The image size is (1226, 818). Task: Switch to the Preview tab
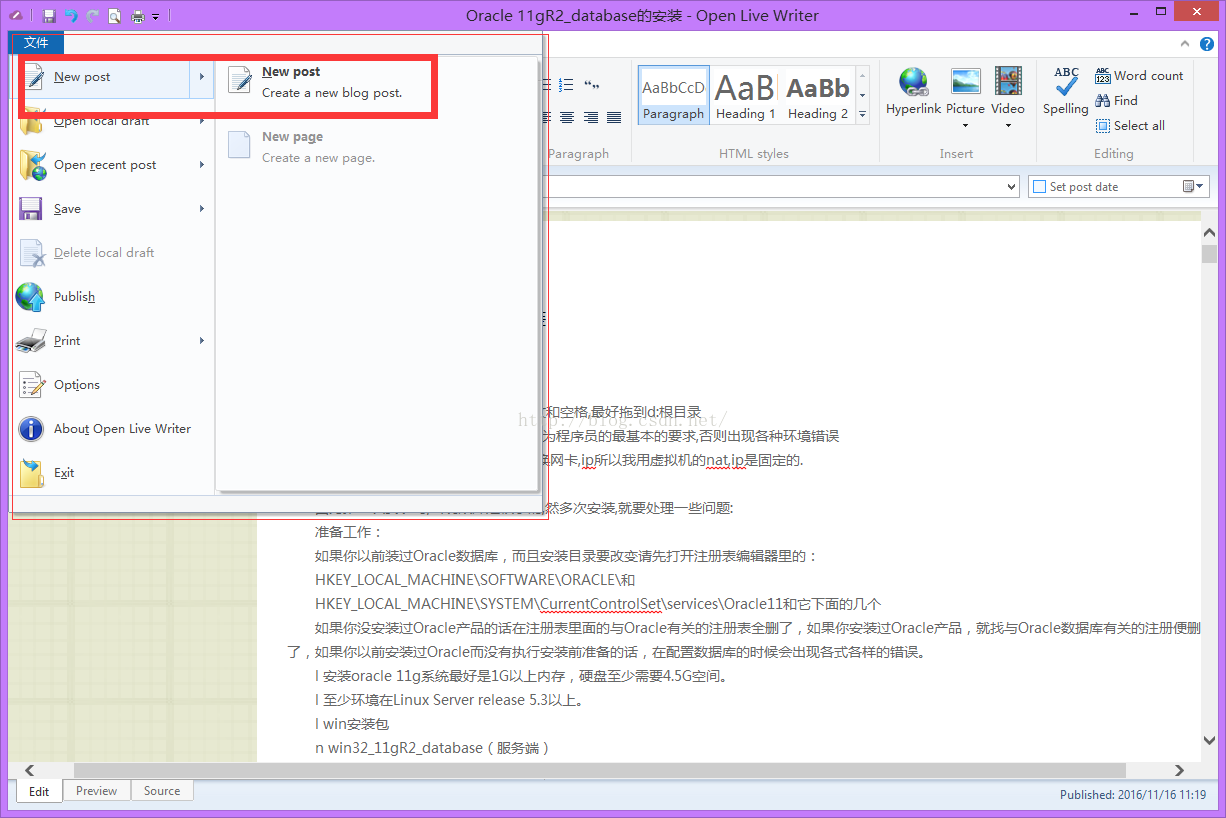click(96, 791)
